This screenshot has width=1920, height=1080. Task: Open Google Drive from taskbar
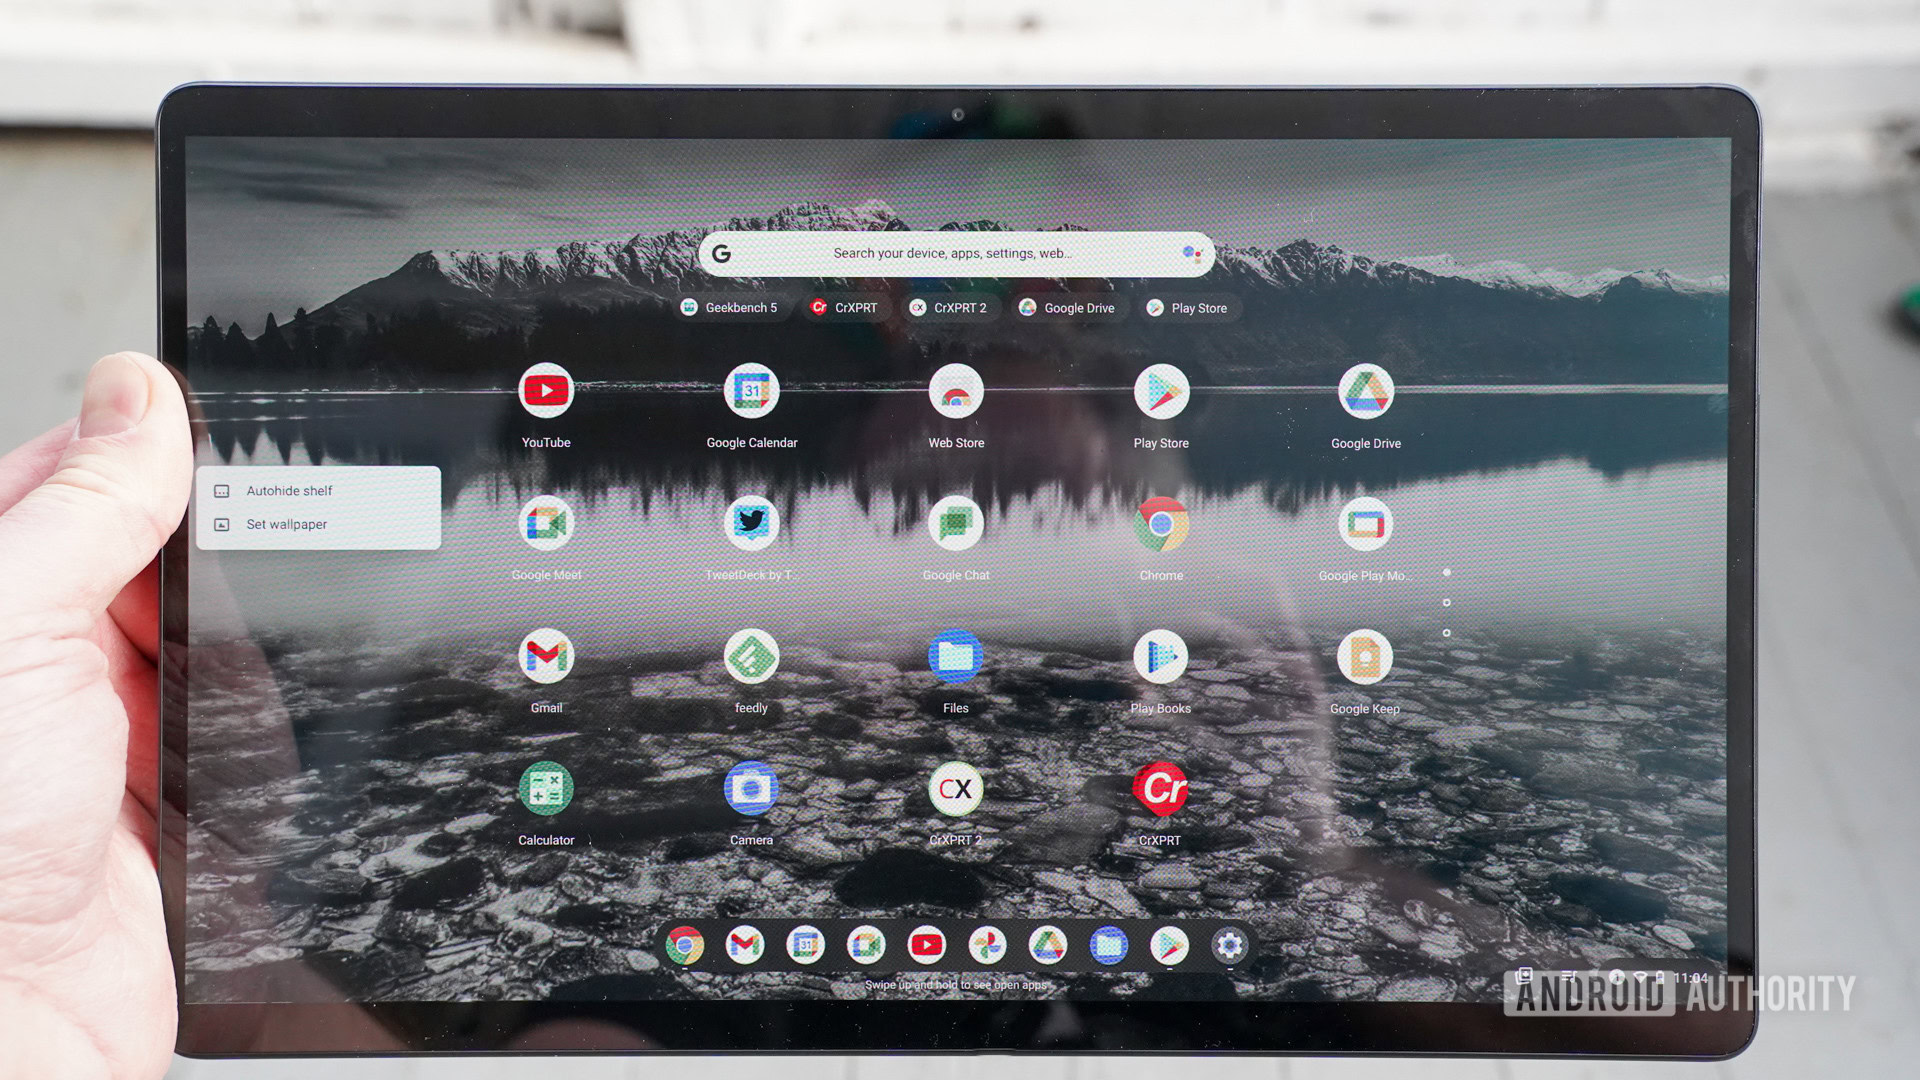pyautogui.click(x=1046, y=945)
